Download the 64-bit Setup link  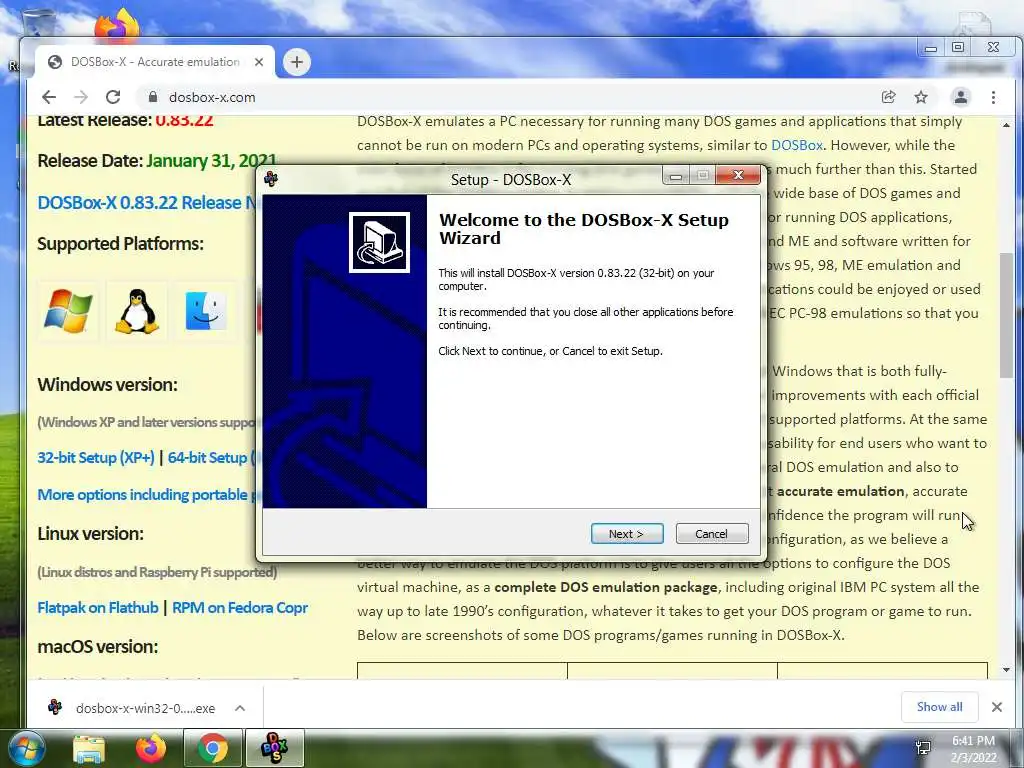pos(210,457)
